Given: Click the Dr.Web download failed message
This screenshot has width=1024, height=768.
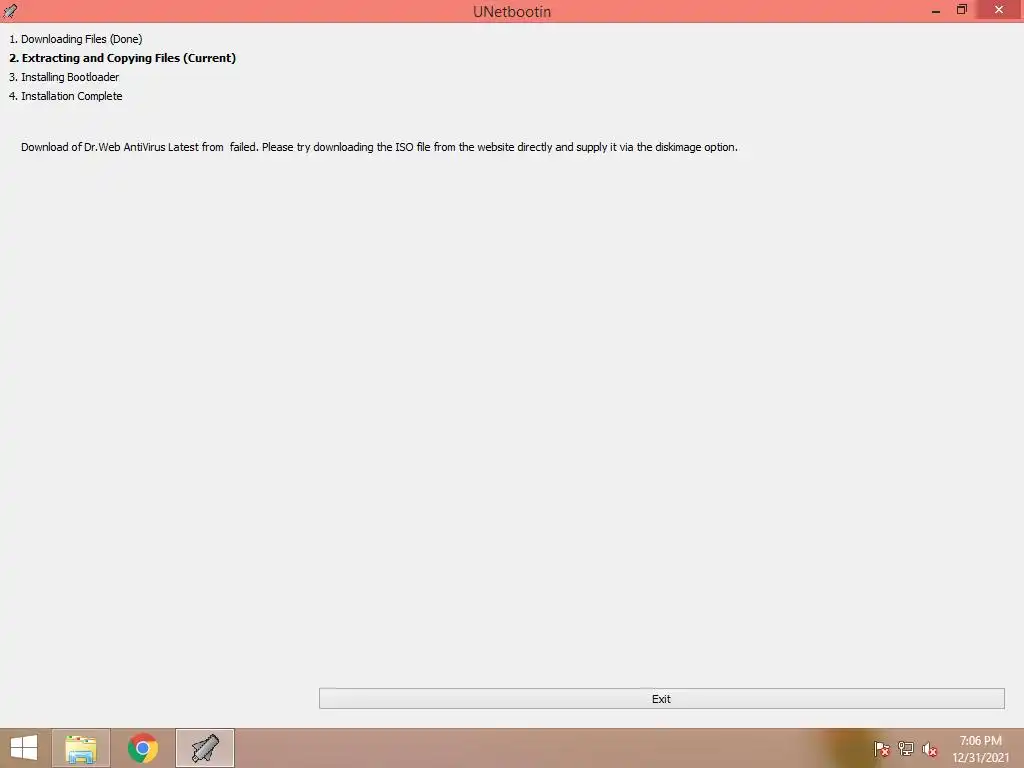Looking at the screenshot, I should [379, 147].
